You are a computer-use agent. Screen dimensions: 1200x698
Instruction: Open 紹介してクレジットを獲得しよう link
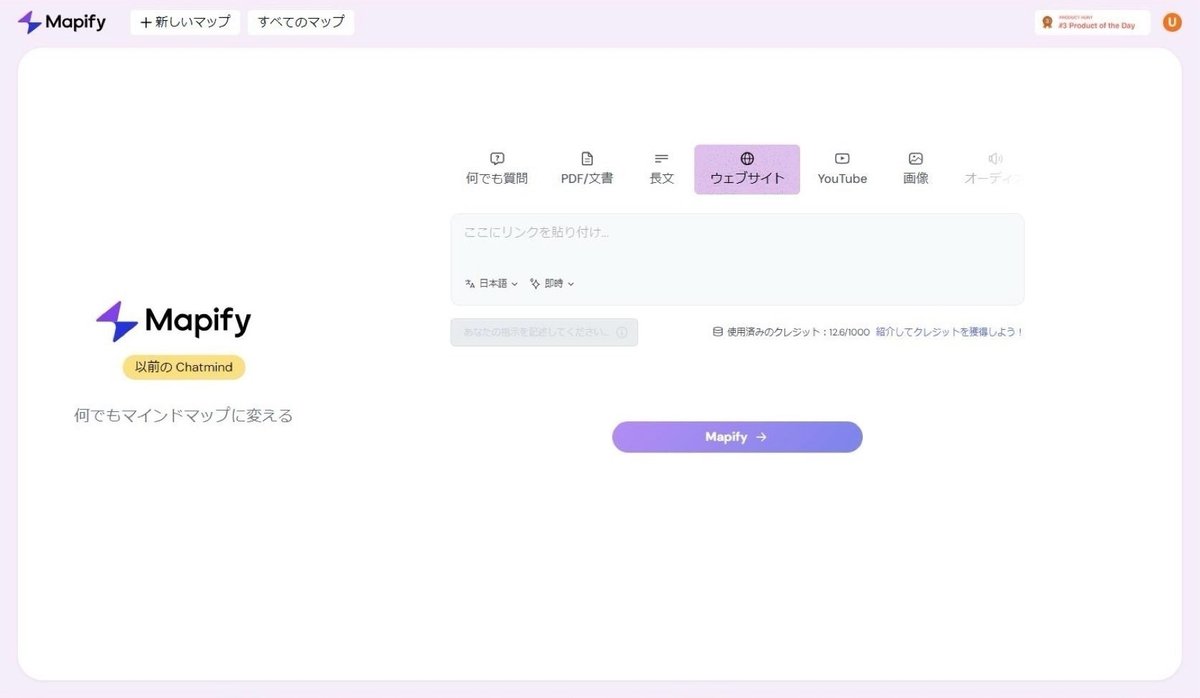[950, 332]
